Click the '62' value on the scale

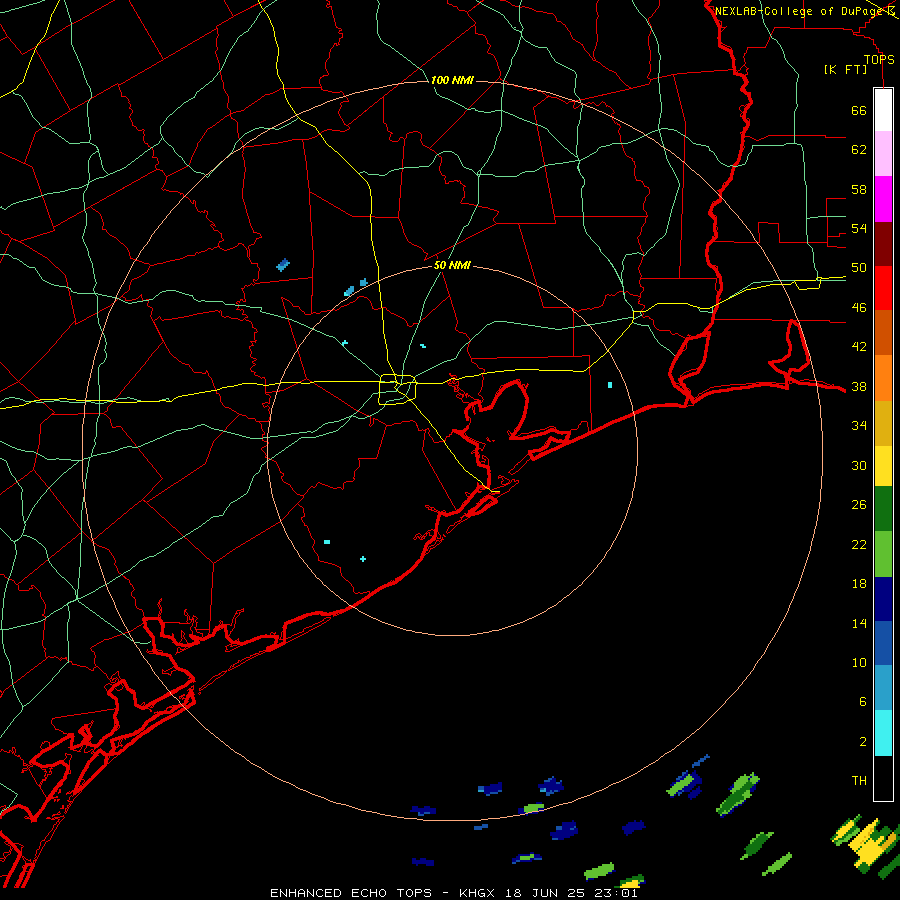[x=859, y=149]
